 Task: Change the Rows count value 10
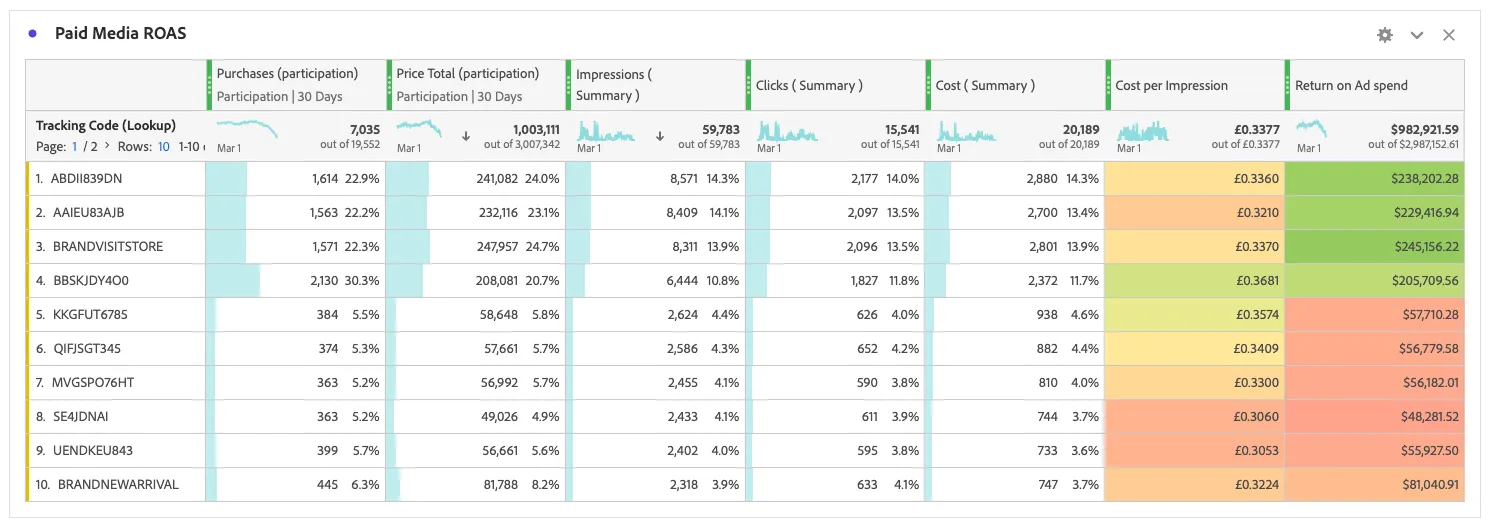coord(163,146)
